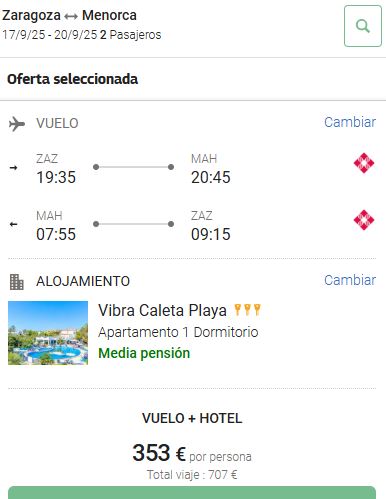Click the 07:55 MAH return departure time
The height and width of the screenshot is (499, 386).
56,234
